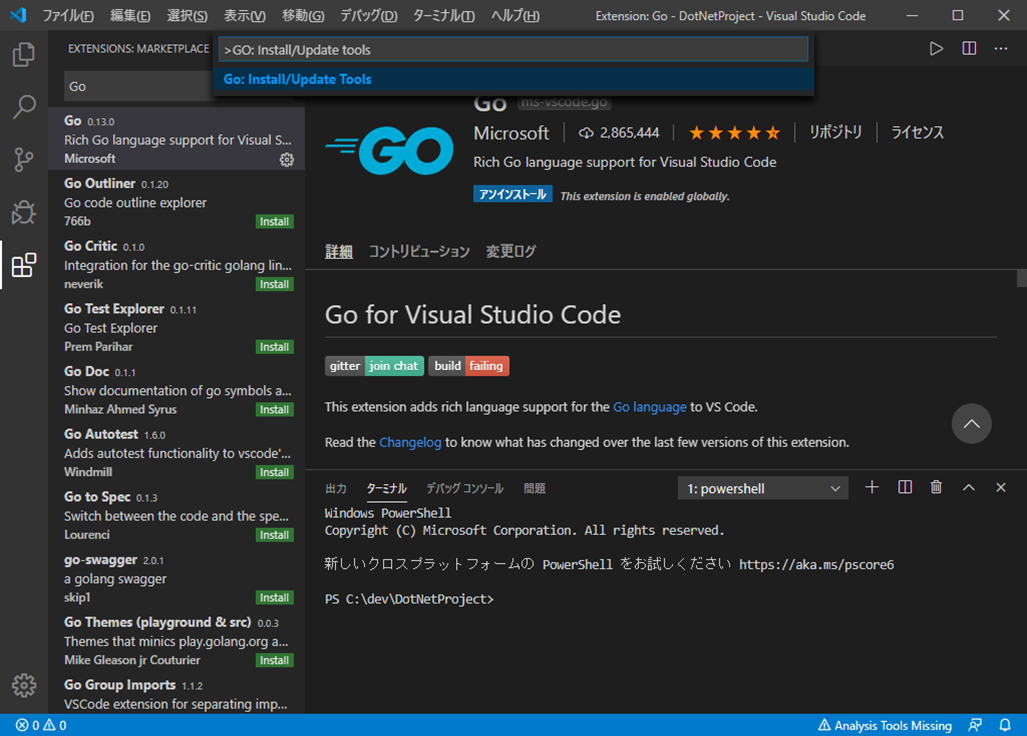Screen dimensions: 1027x736
Task: Open the ファイル menu
Action: click(x=67, y=16)
